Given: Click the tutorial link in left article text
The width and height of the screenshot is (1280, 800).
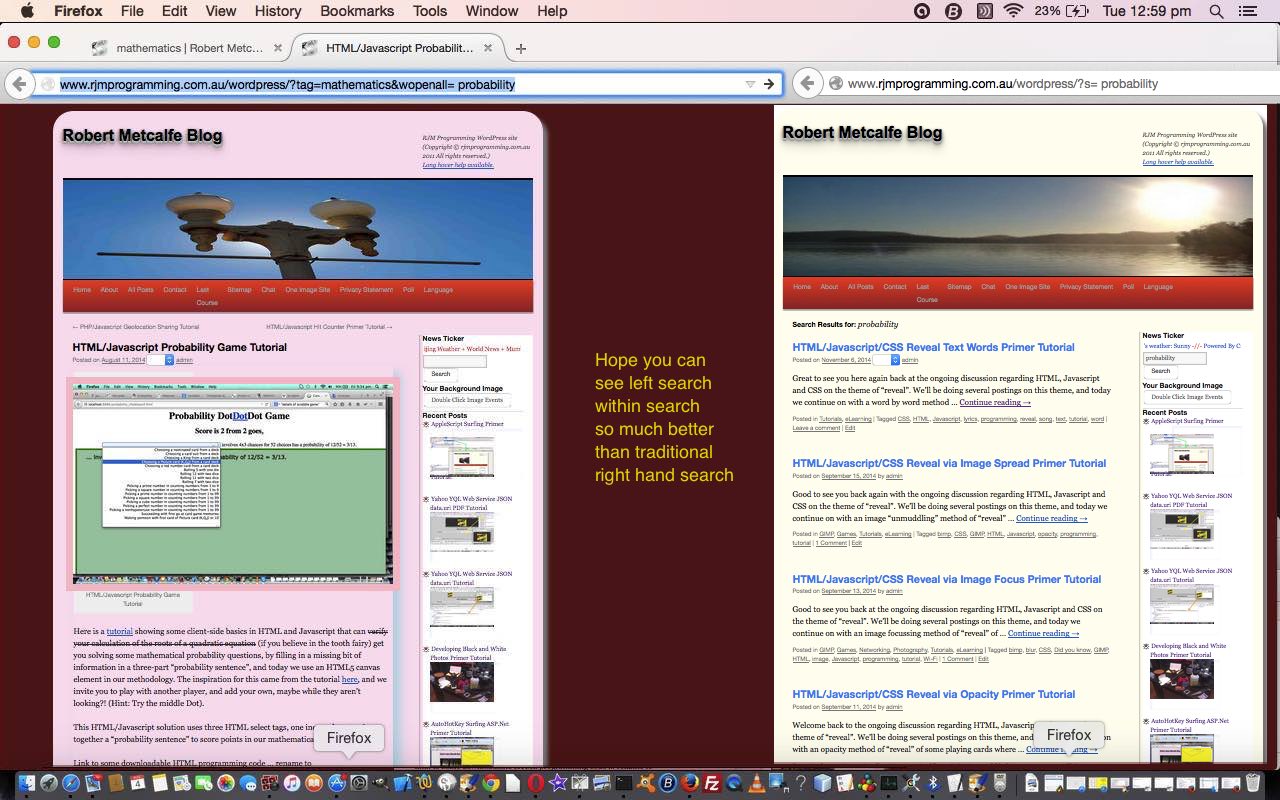Looking at the screenshot, I should click(119, 631).
